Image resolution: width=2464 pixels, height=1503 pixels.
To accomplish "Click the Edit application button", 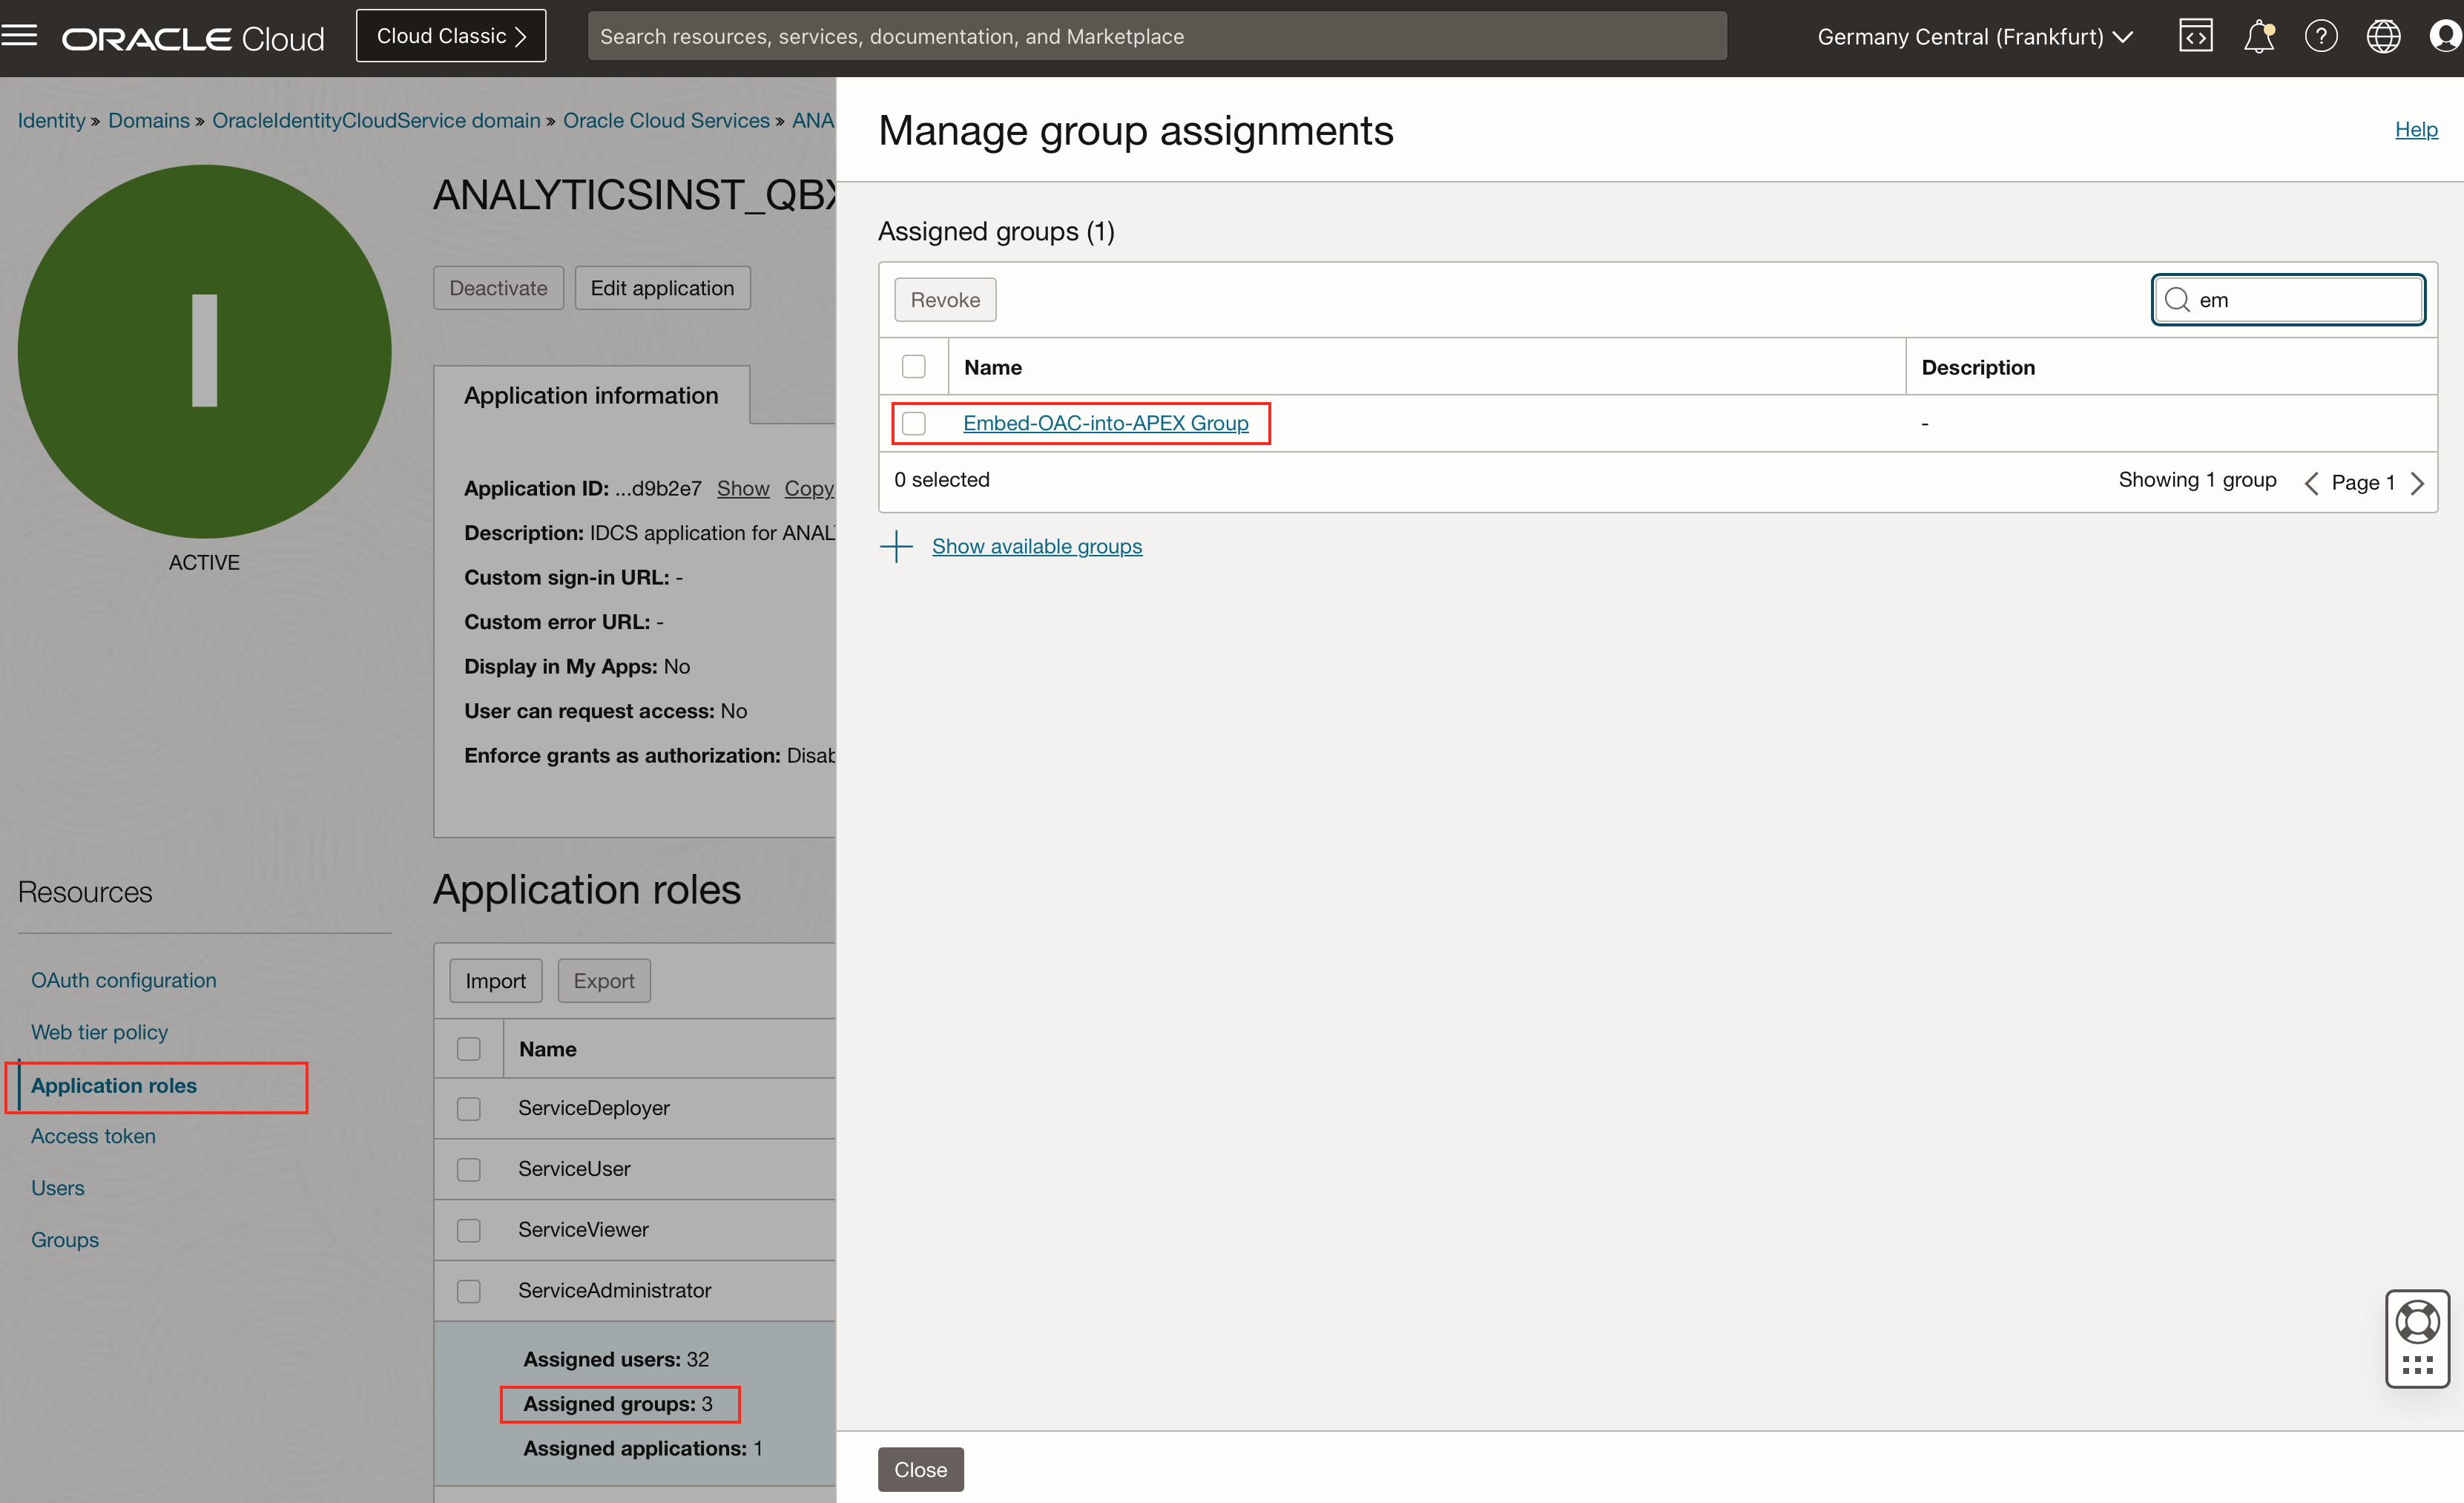I will point(662,288).
